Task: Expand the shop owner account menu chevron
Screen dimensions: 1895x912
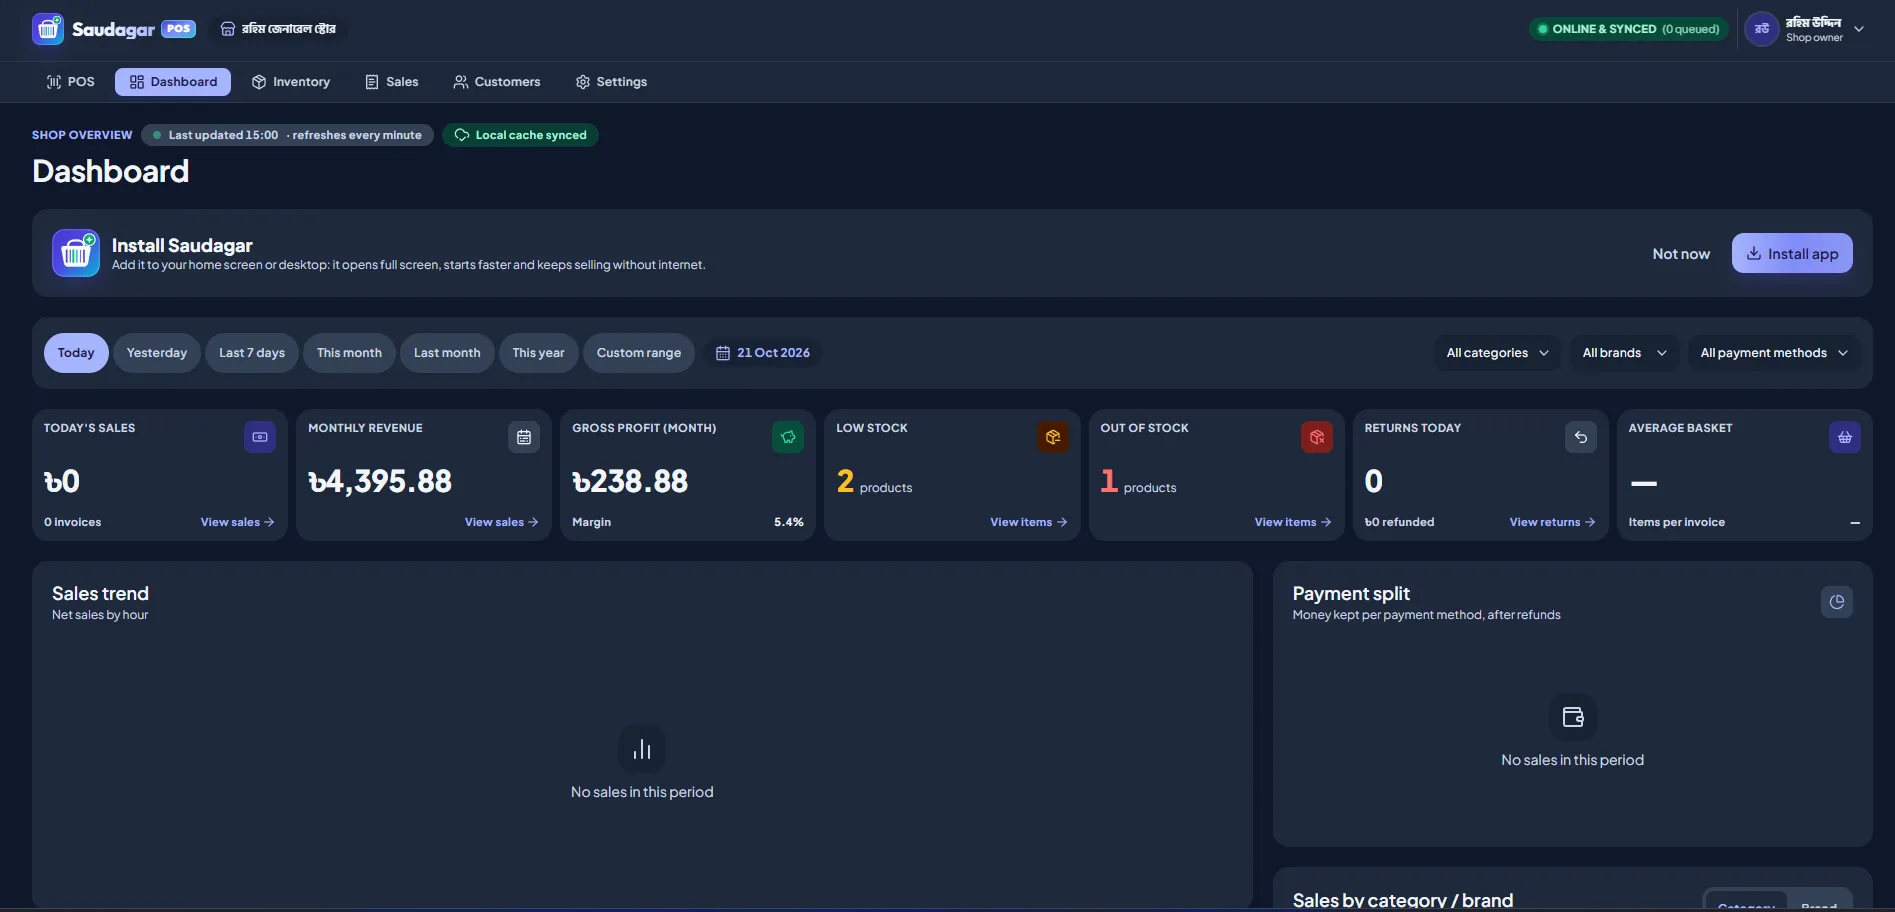Action: tap(1859, 29)
